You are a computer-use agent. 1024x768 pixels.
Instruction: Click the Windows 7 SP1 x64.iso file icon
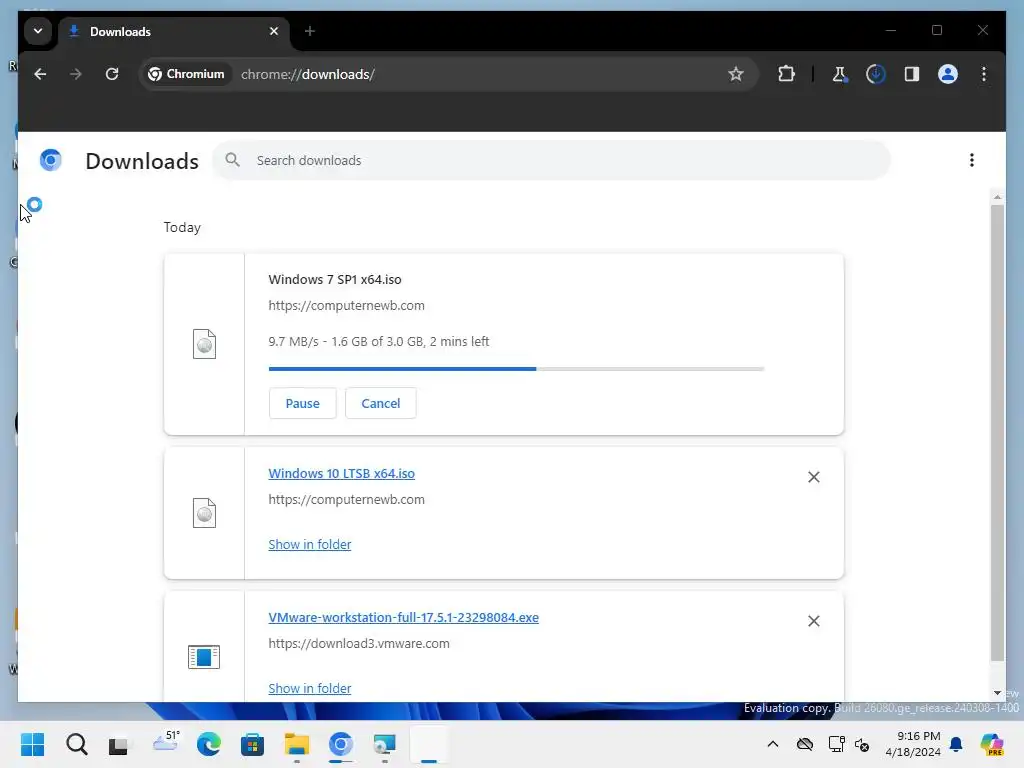pos(204,344)
